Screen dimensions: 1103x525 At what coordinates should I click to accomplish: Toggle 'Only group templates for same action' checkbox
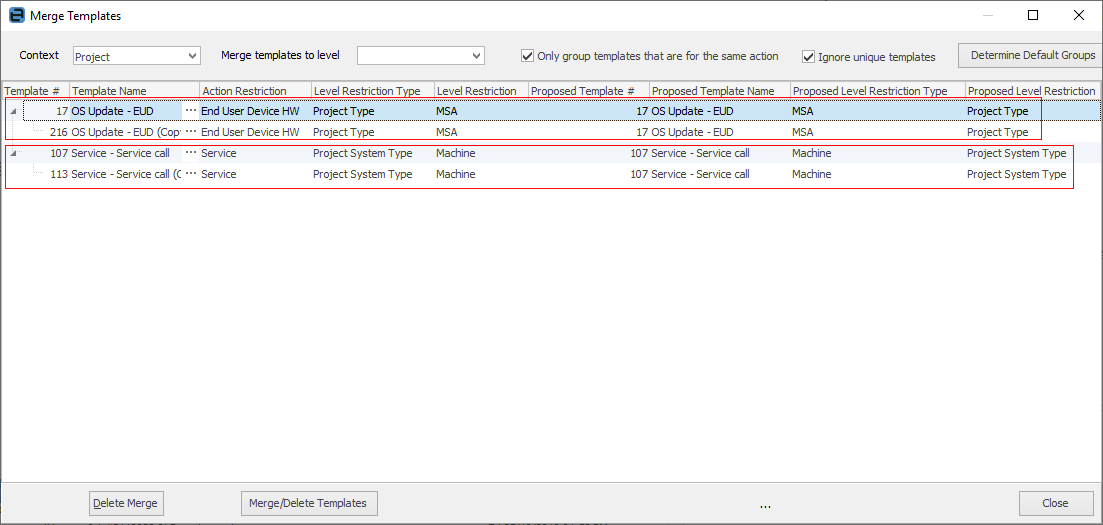(528, 57)
